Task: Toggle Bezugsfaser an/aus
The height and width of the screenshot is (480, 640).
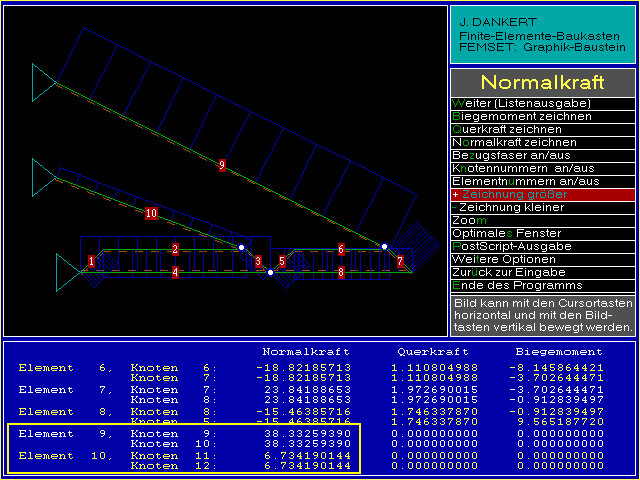Action: click(542, 155)
